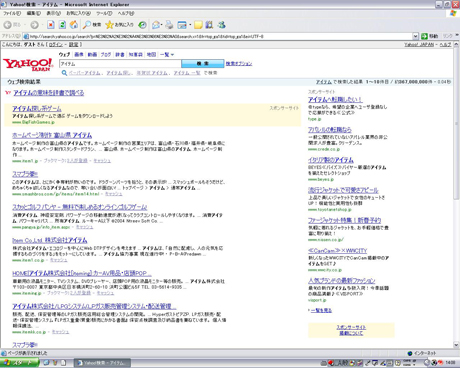Open the ツール(T) menu

pyautogui.click(x=104, y=13)
